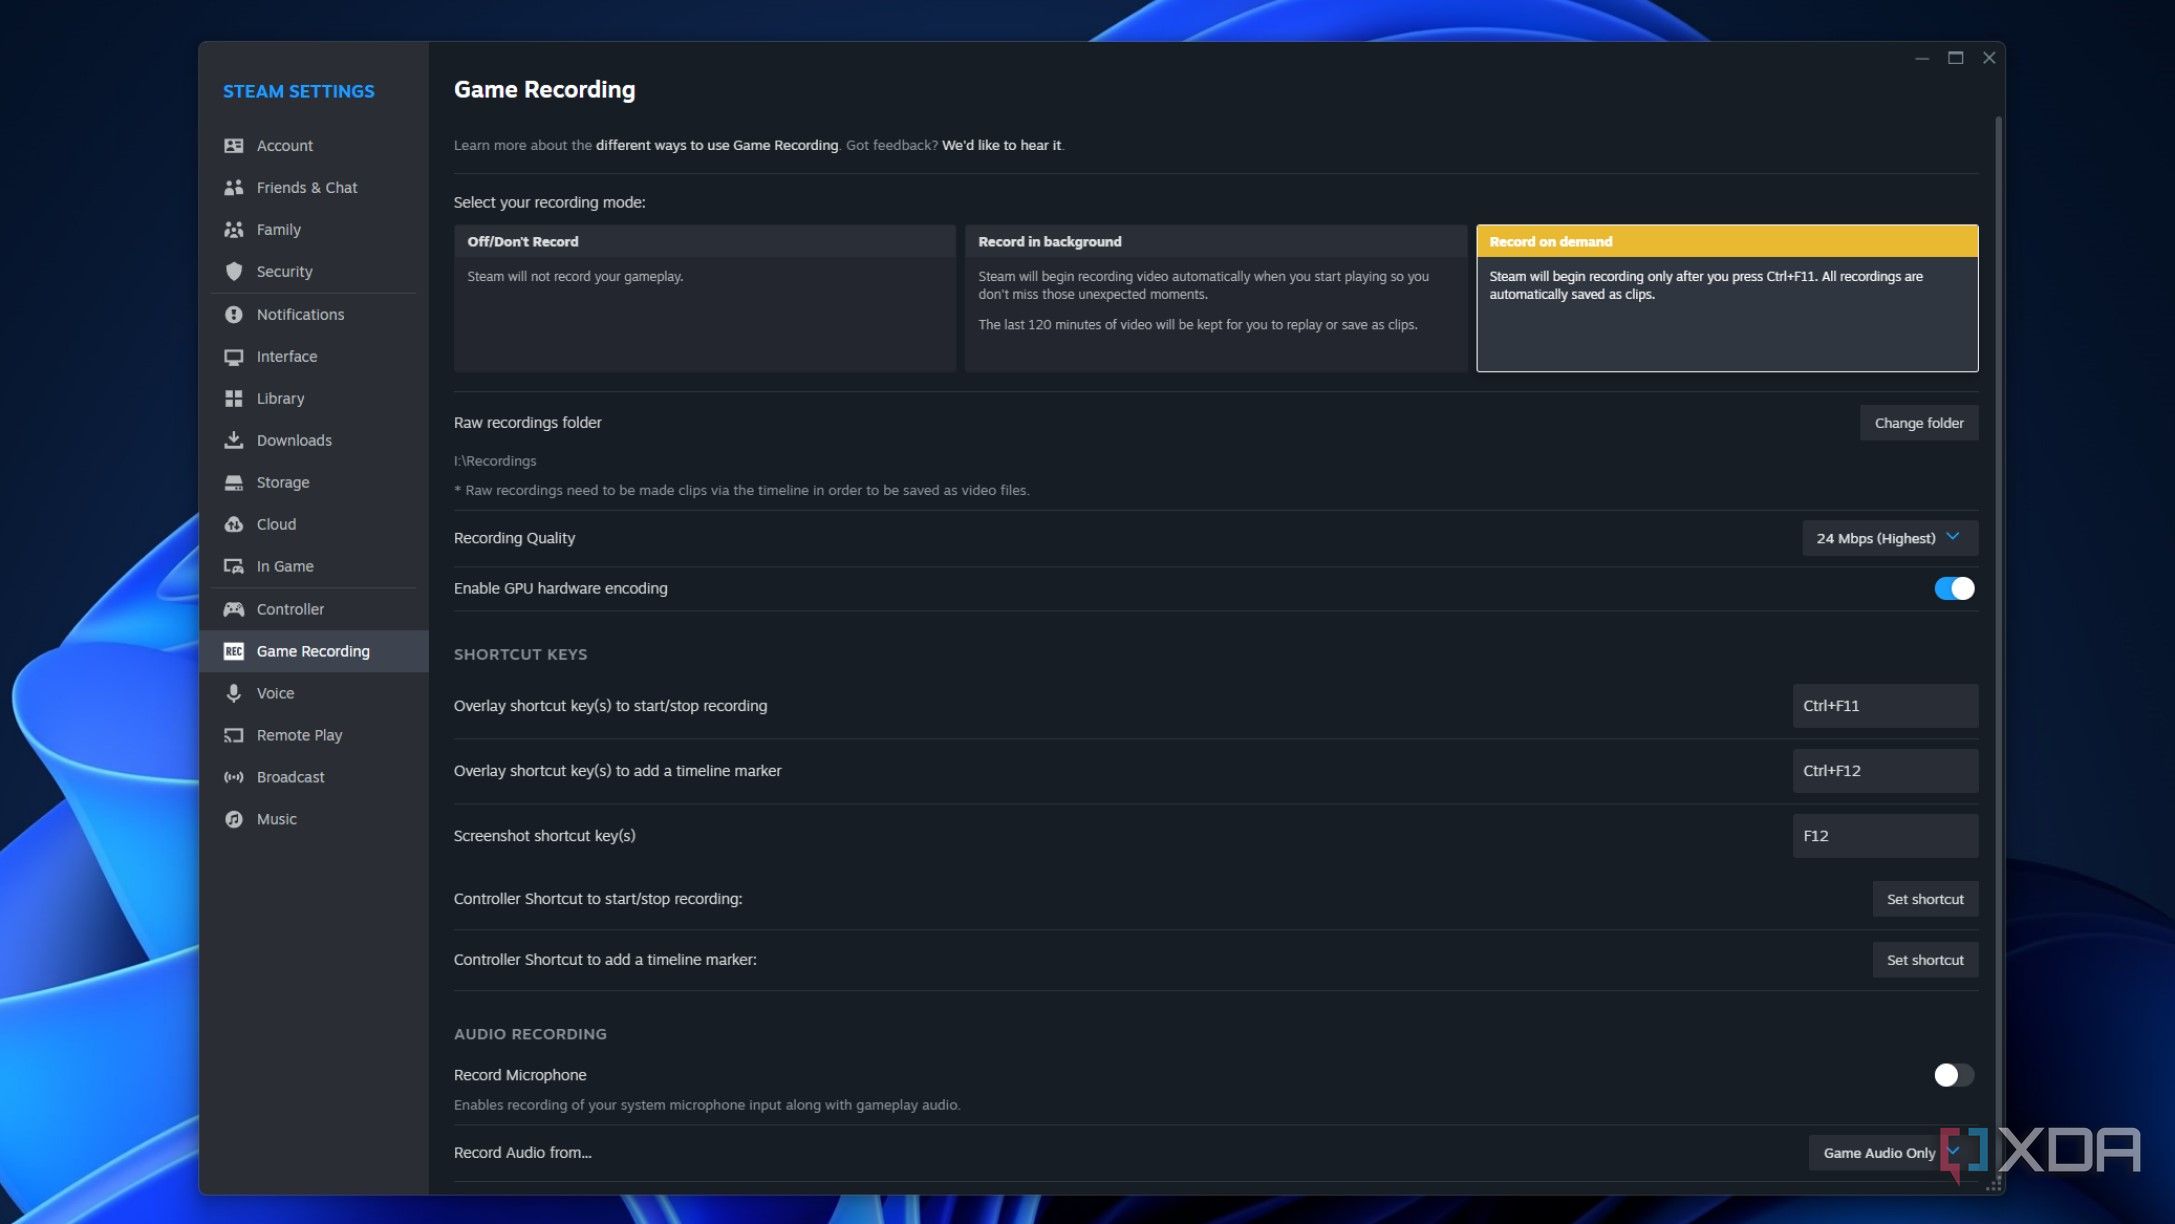Select Broadcast in the sidebar
This screenshot has width=2175, height=1224.
(313, 778)
